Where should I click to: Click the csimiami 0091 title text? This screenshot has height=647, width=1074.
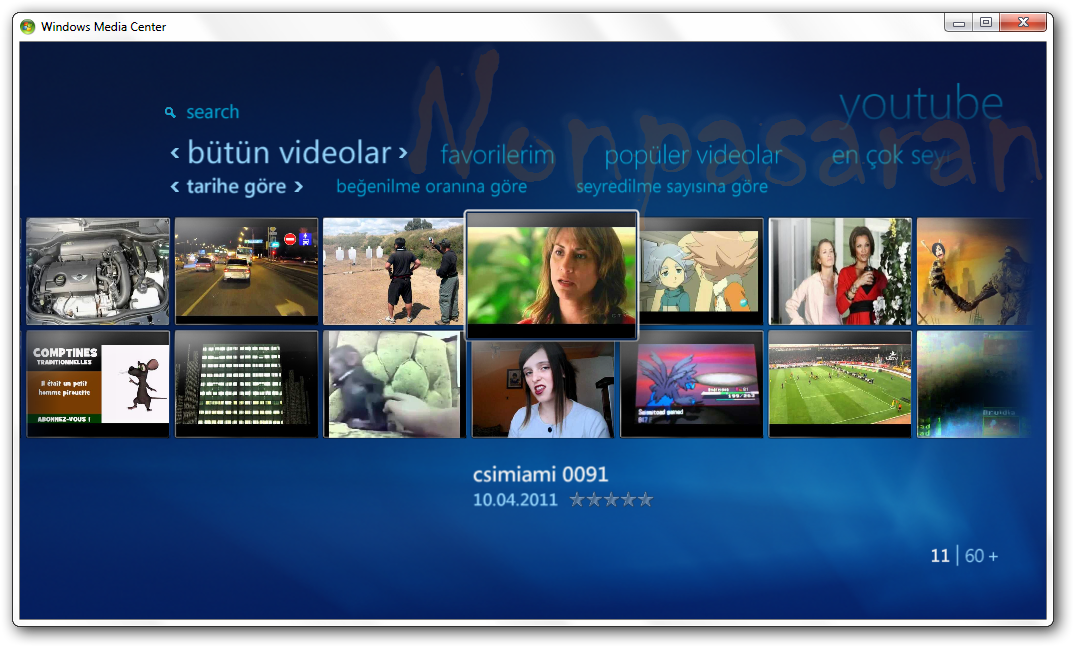[x=540, y=474]
